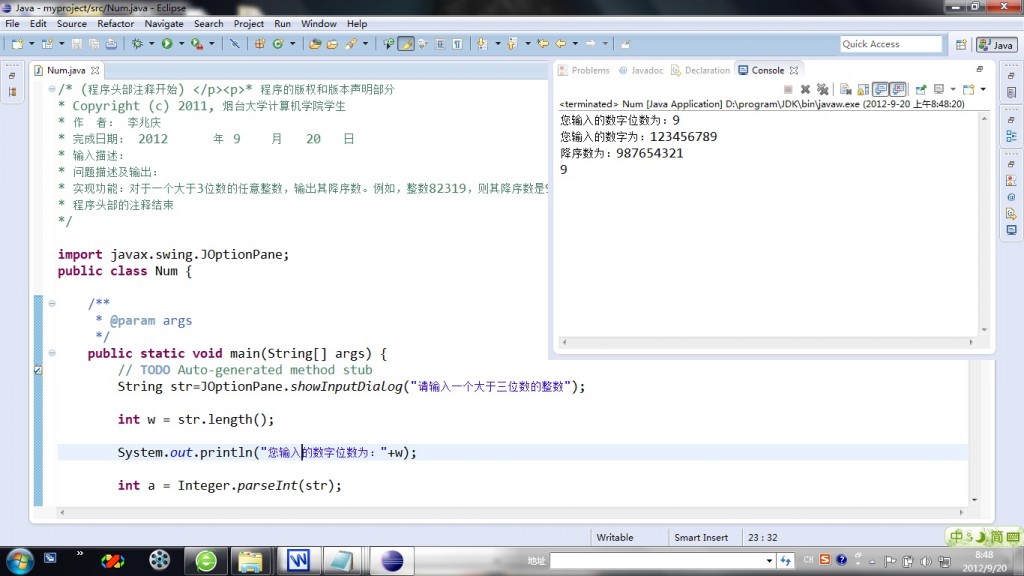Viewport: 1024px width, 576px height.
Task: Click the New file toolbar icon
Action: (18, 44)
